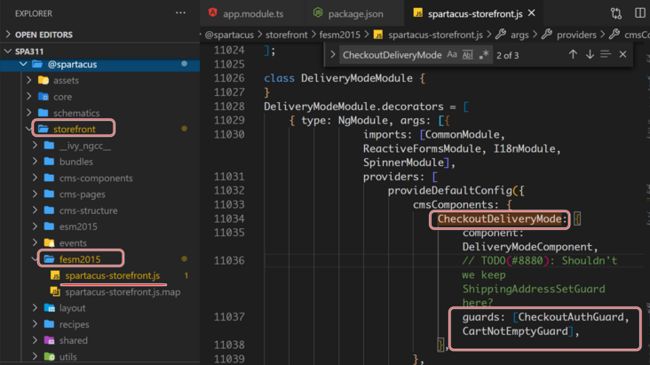The image size is (650, 365).
Task: Click provideDefaultConfig on line 11032
Action: [x=450, y=190]
